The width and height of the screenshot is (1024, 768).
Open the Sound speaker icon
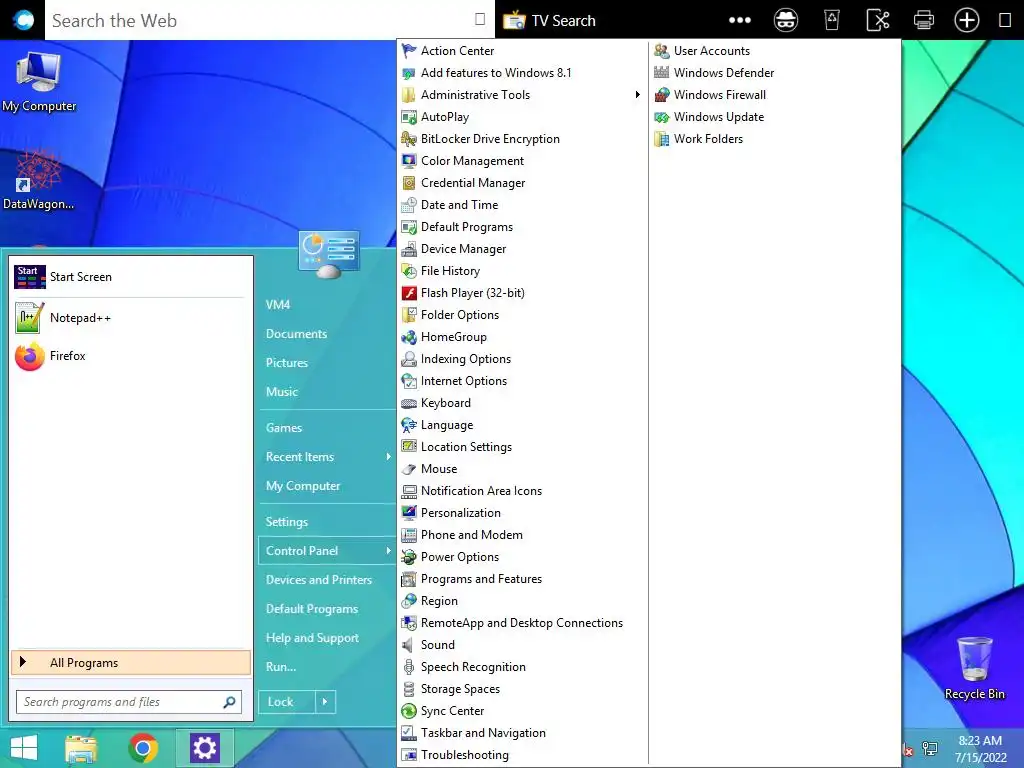point(408,645)
